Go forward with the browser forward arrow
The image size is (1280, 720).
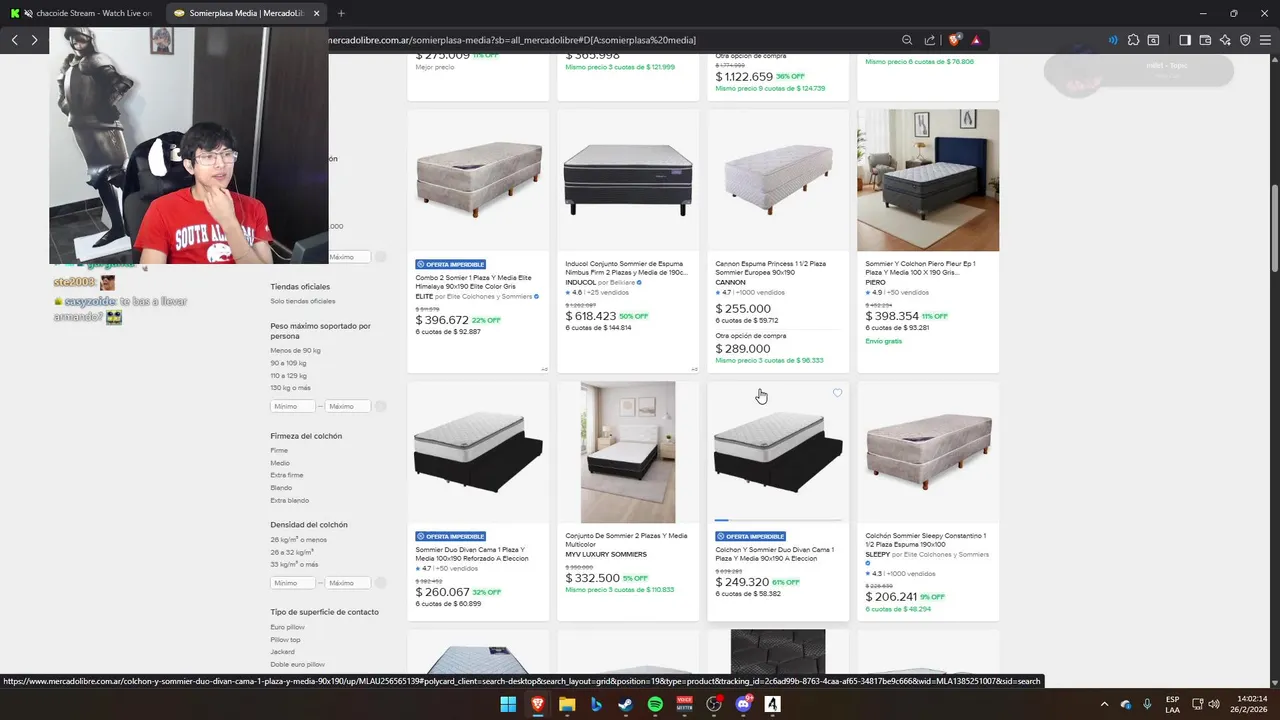34,40
